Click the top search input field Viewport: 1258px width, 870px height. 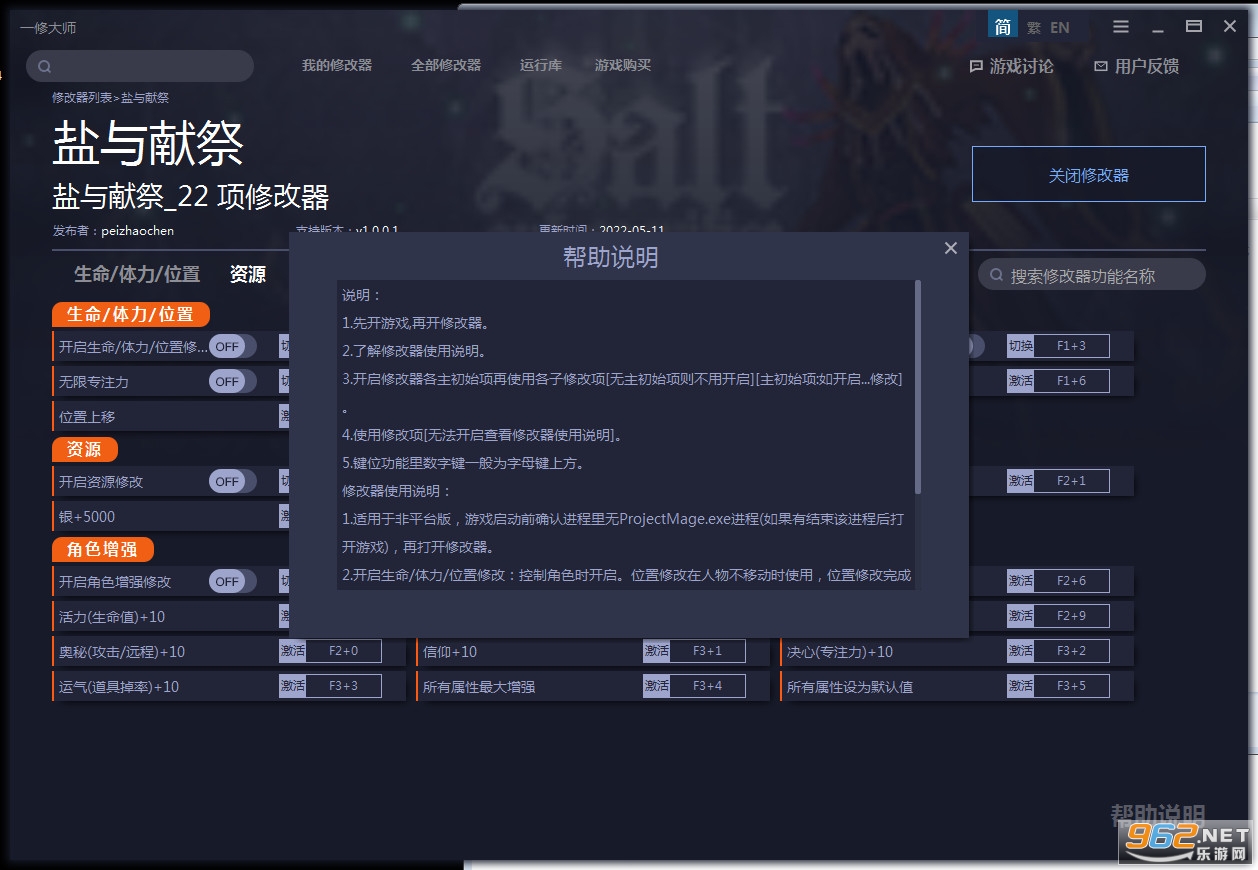coord(140,66)
